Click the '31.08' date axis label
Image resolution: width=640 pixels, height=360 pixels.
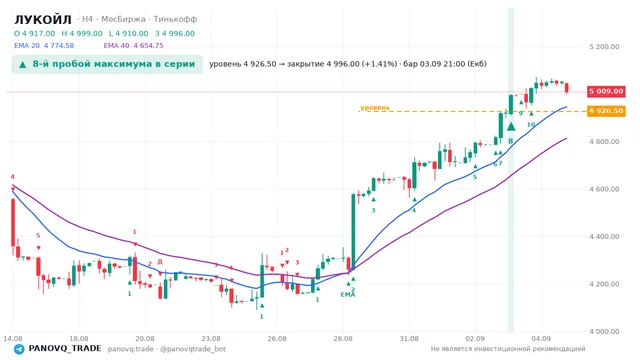tap(409, 339)
